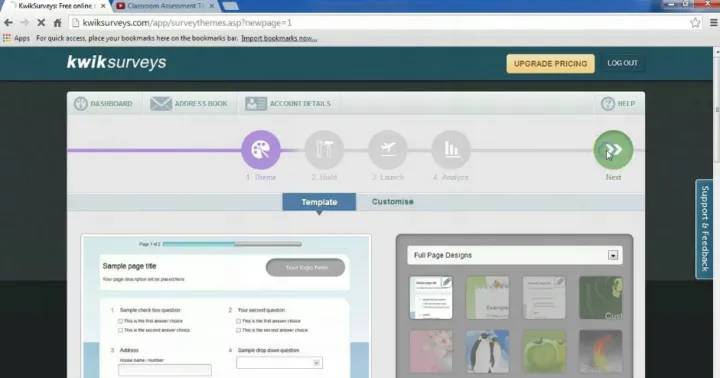The width and height of the screenshot is (720, 378).
Task: Click the Upgrade Pricing button
Action: (551, 64)
